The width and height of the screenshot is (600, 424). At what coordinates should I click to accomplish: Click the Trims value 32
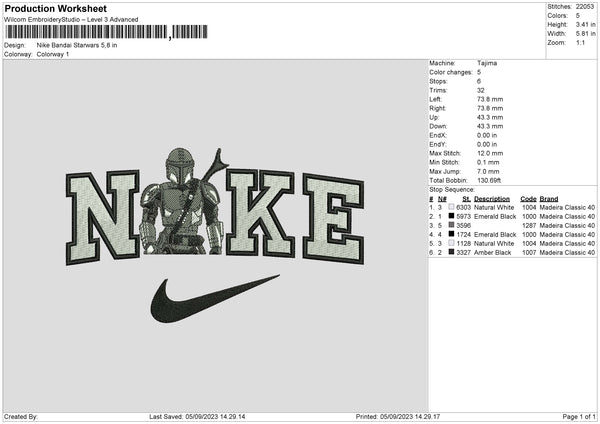481,91
